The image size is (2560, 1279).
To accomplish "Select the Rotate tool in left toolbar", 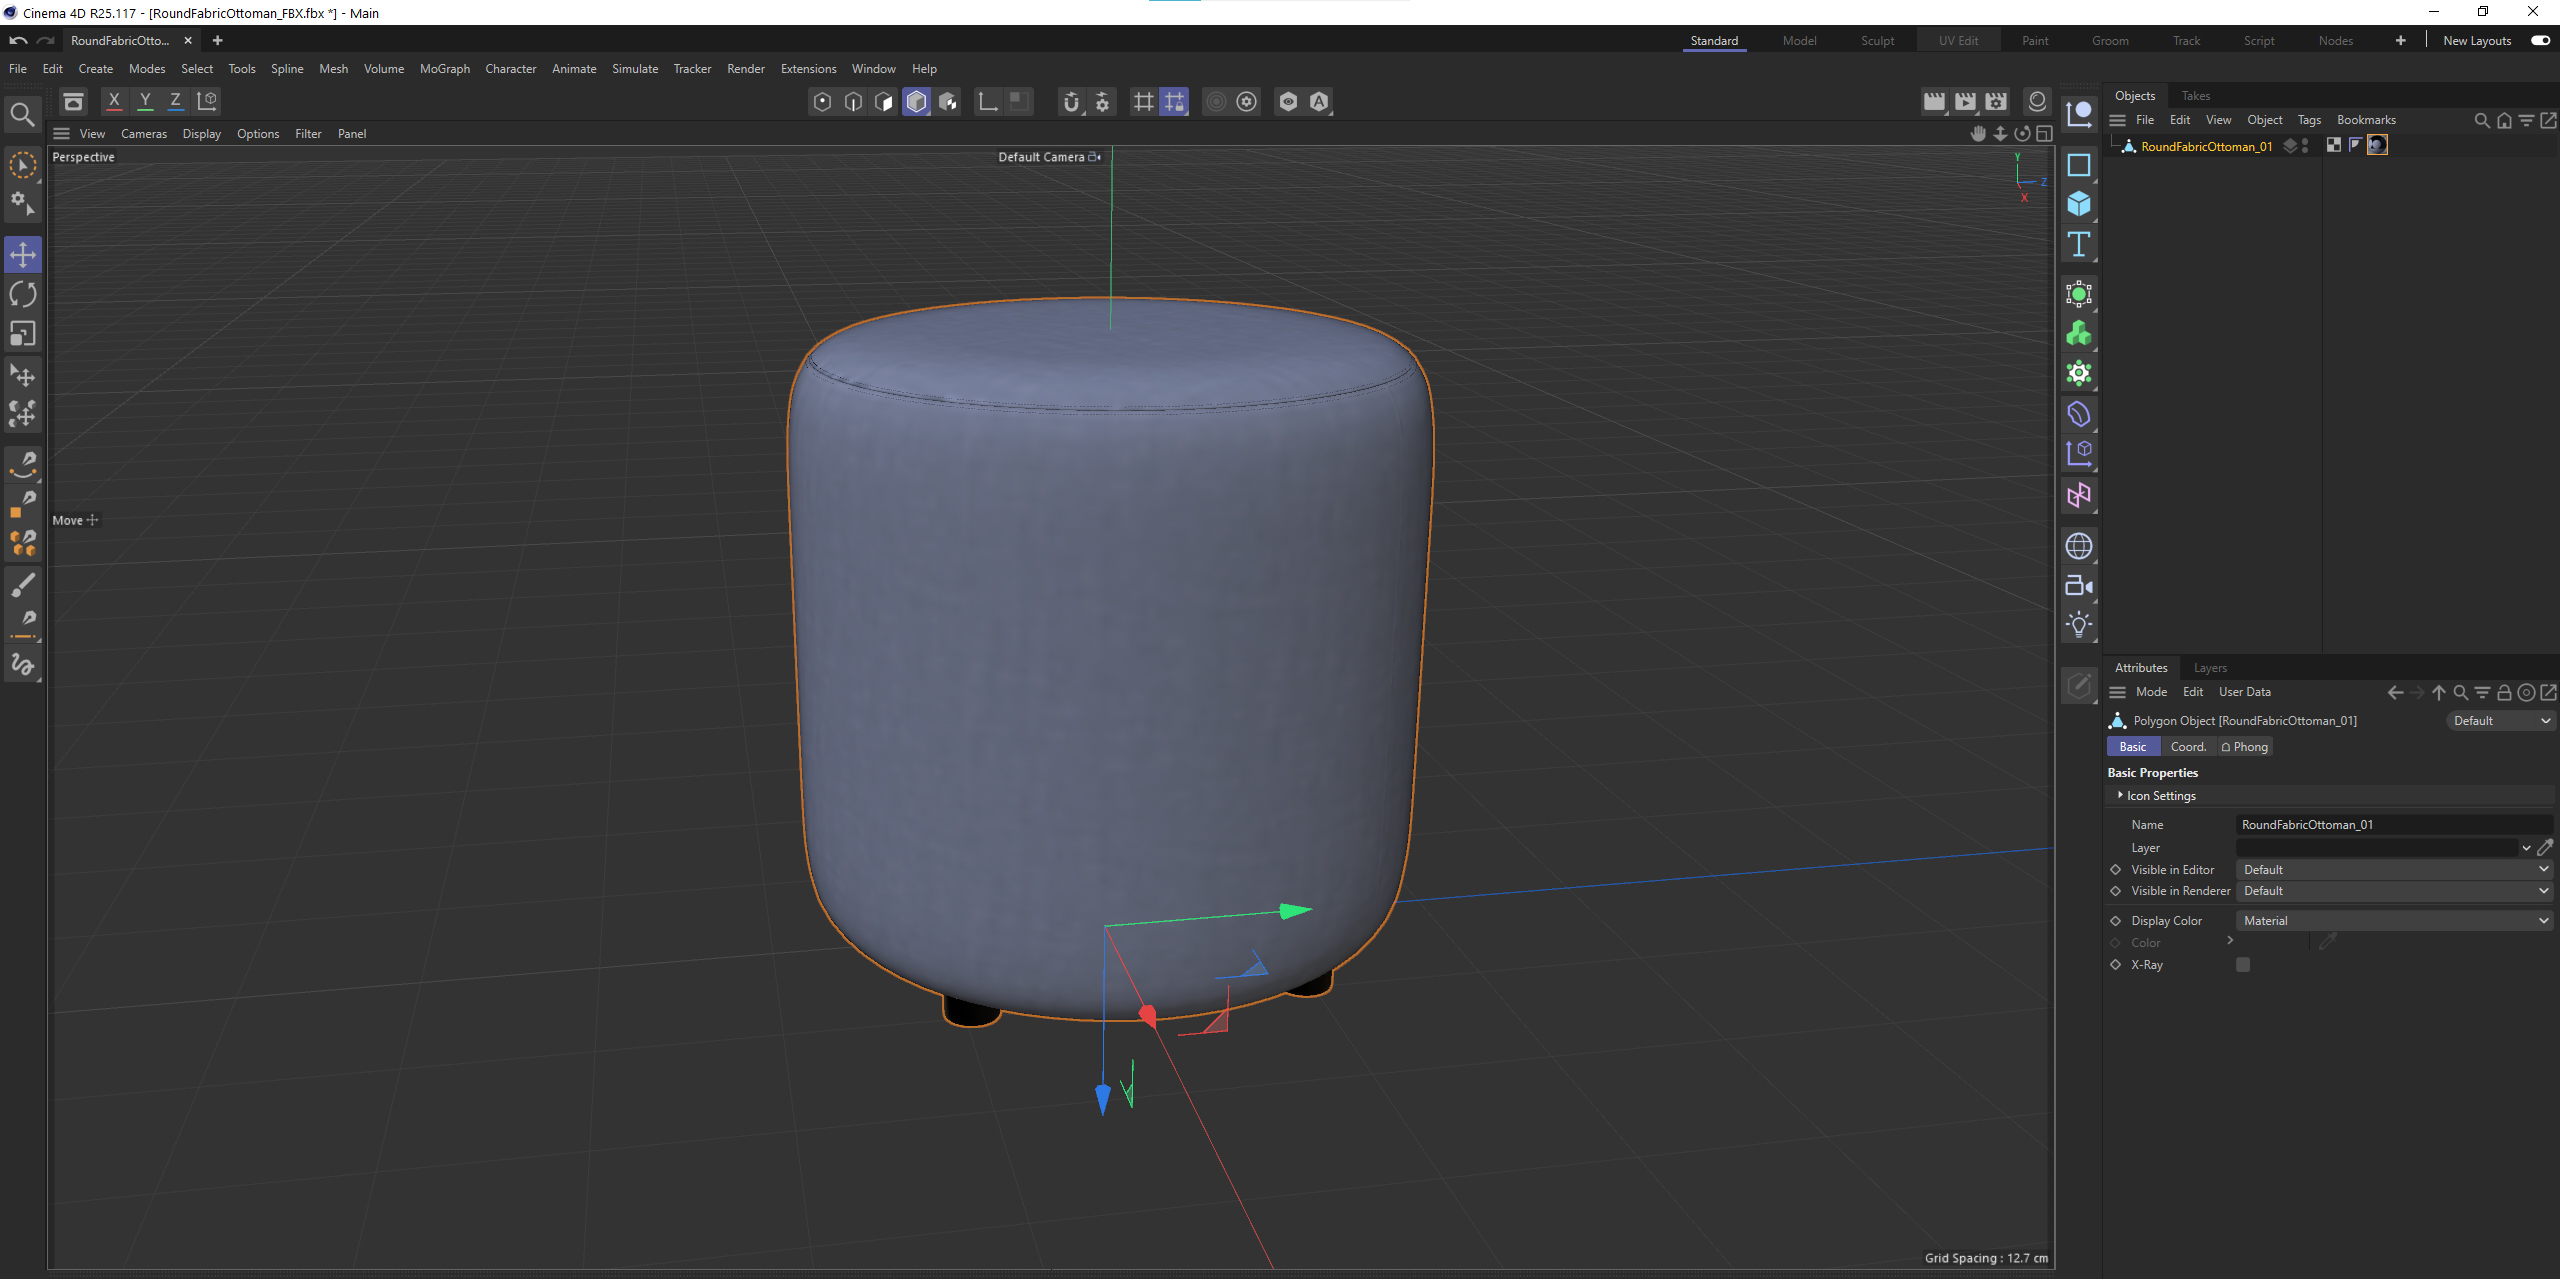I will point(22,294).
